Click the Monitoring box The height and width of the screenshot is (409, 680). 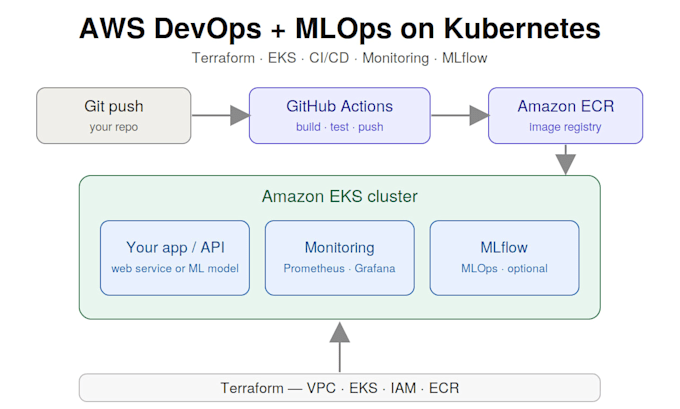(340, 258)
